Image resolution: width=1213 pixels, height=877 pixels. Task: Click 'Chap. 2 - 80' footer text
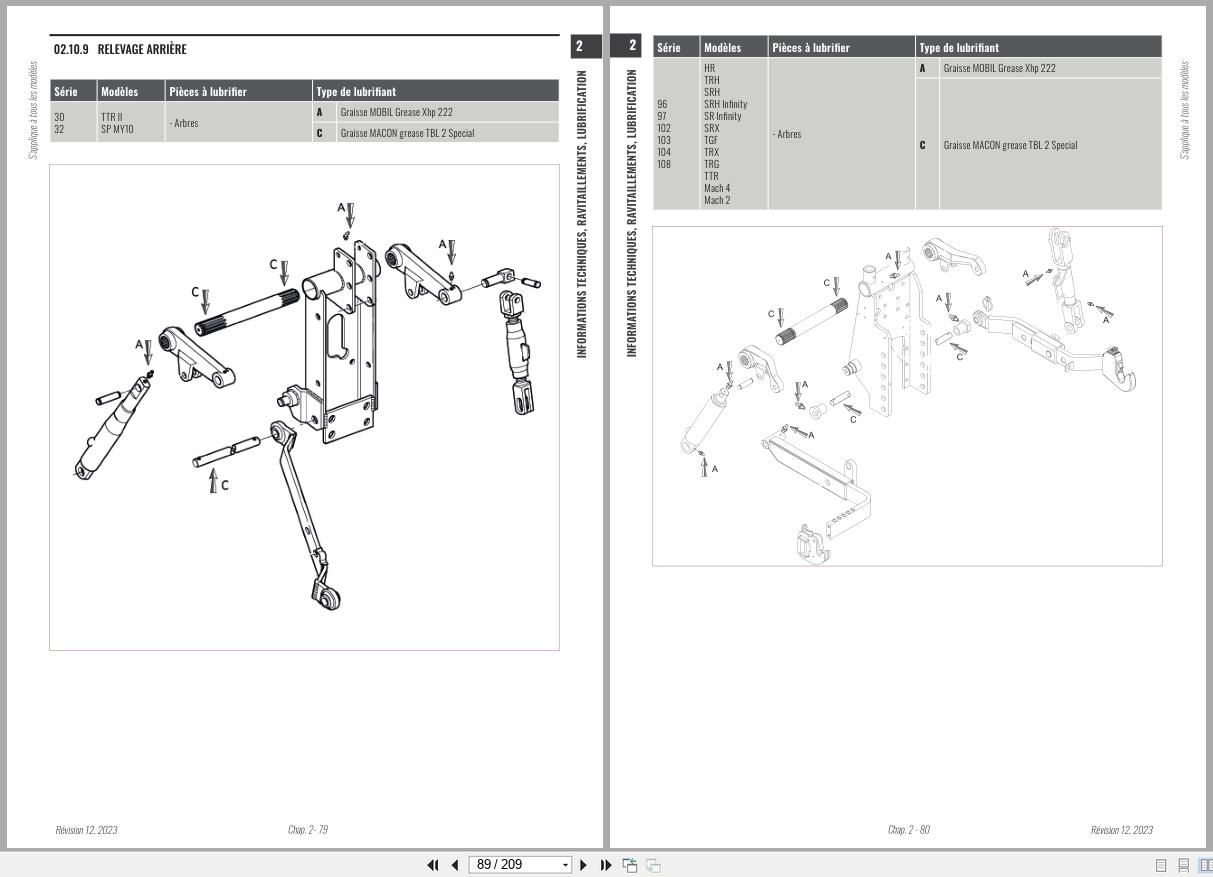click(909, 830)
